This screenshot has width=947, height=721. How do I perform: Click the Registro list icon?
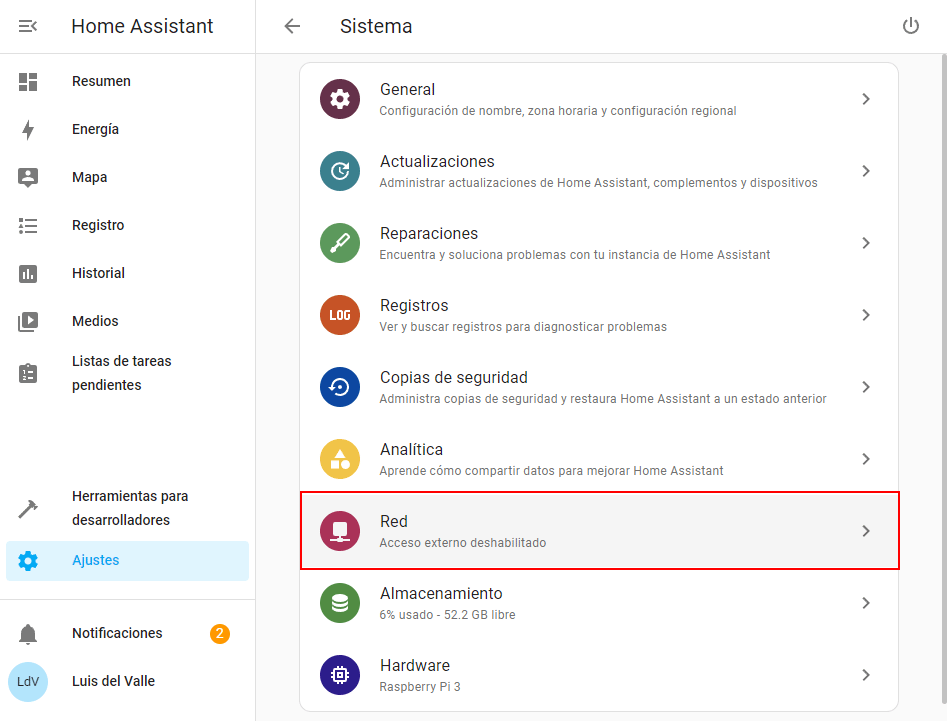[x=28, y=226]
